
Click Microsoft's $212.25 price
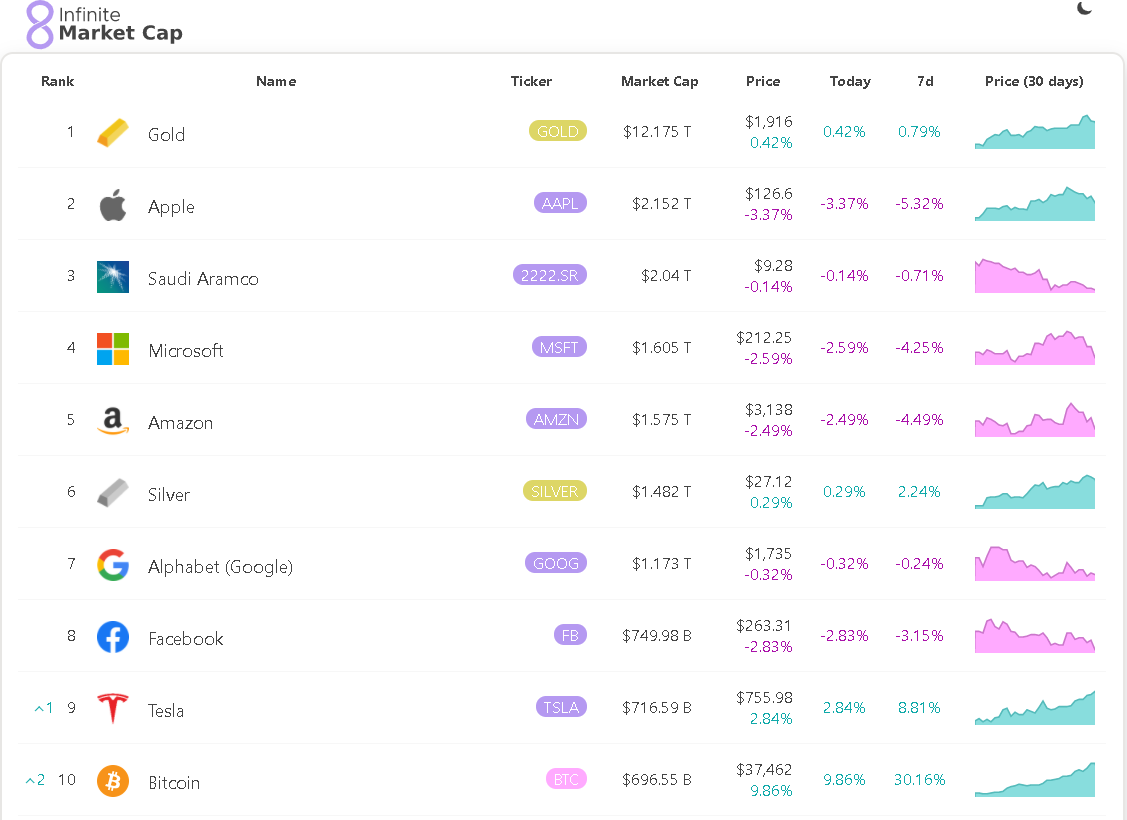pos(764,338)
